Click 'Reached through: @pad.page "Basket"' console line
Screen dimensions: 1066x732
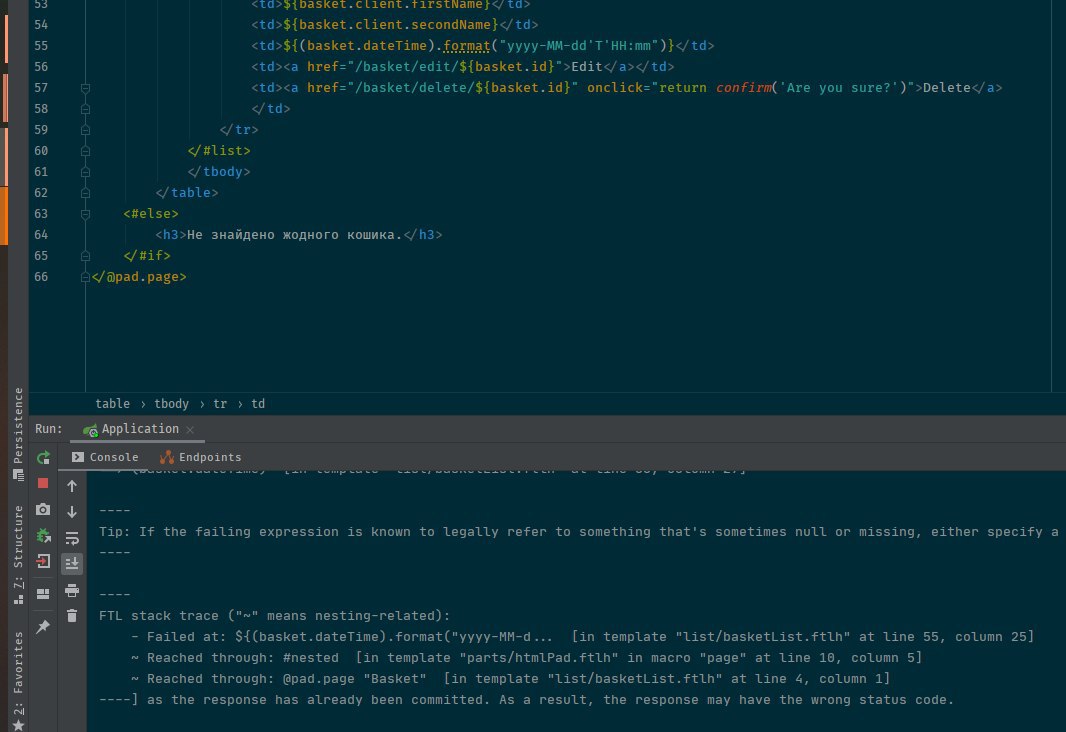coord(510,679)
